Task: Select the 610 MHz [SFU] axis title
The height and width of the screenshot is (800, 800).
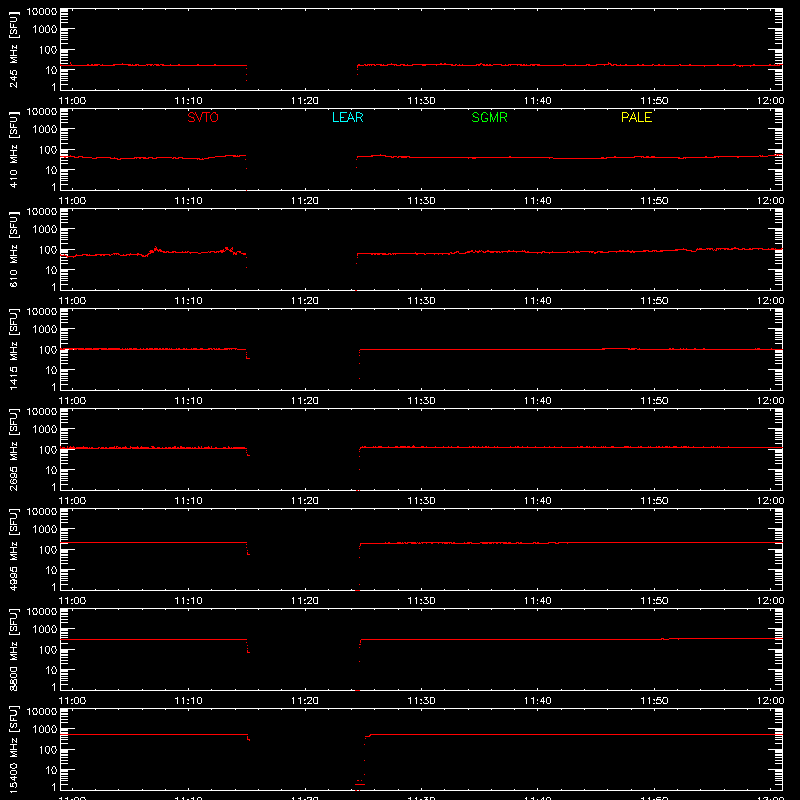Action: tap(13, 249)
